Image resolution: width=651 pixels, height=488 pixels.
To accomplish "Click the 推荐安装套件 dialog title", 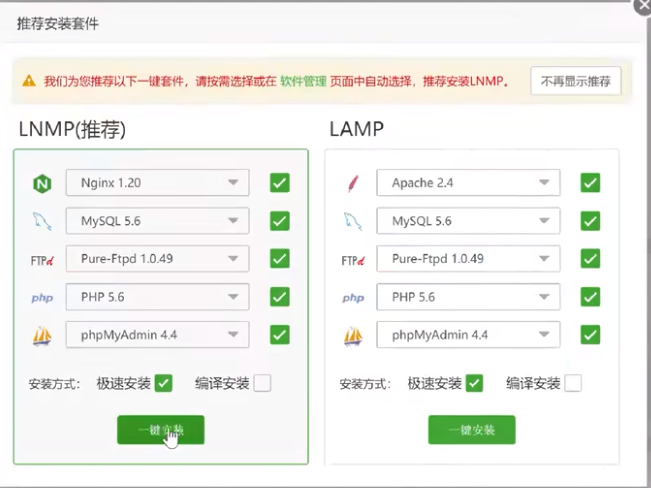I will pos(58,24).
